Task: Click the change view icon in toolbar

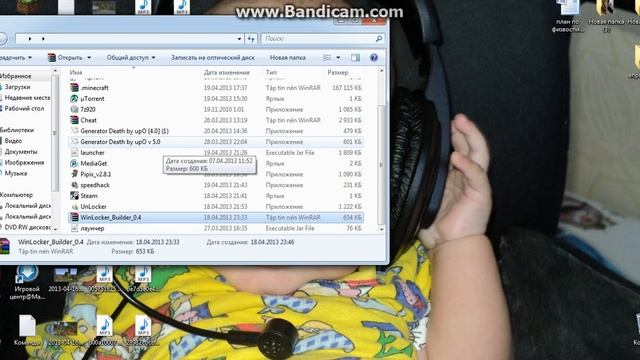Action: click(327, 58)
